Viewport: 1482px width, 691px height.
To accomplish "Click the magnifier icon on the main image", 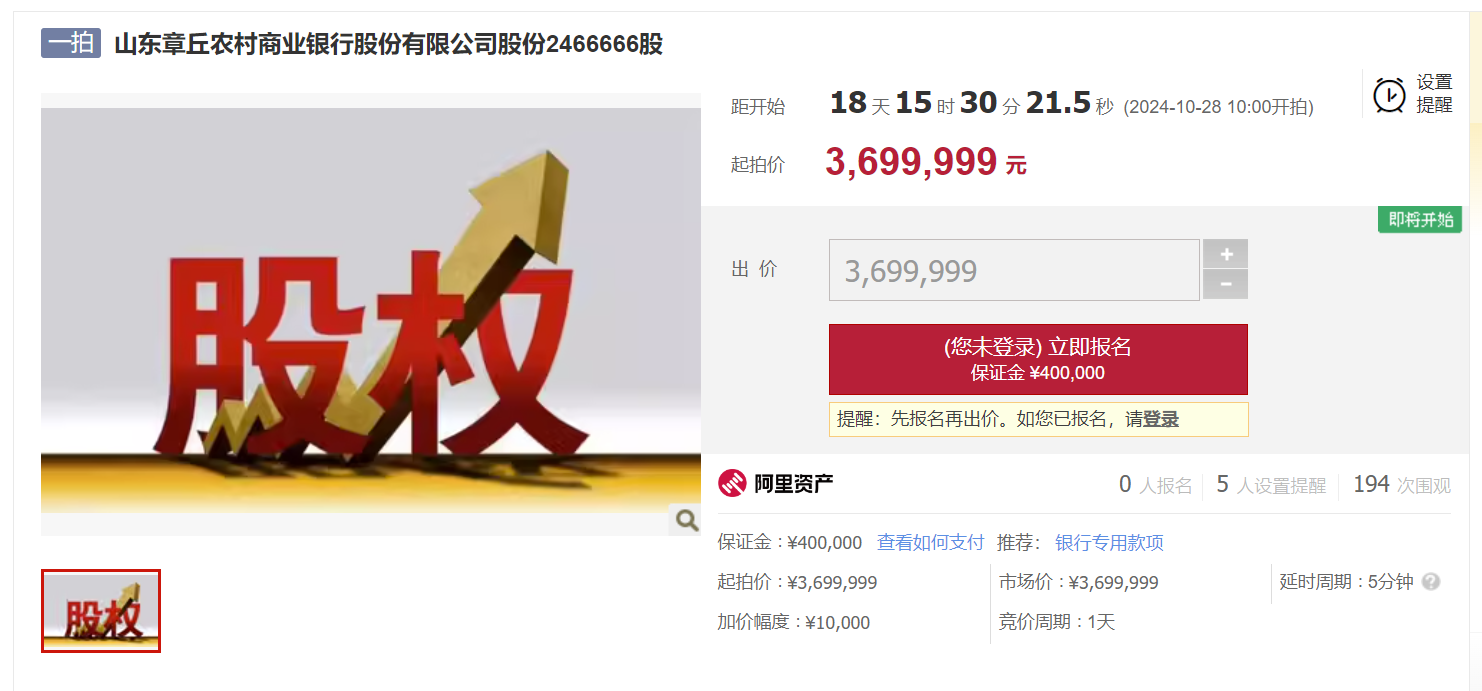I will (x=686, y=520).
